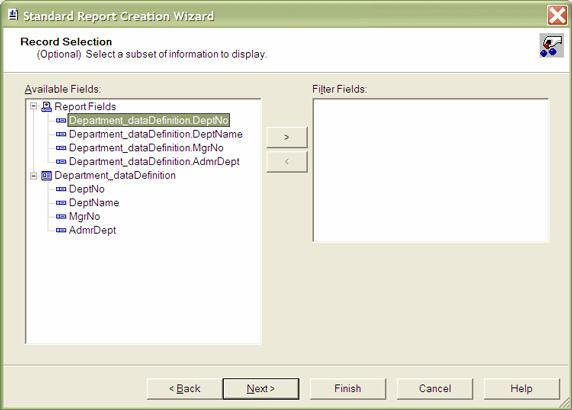
Task: Select DeptName under the Department_dataDefinition table
Action: point(94,203)
